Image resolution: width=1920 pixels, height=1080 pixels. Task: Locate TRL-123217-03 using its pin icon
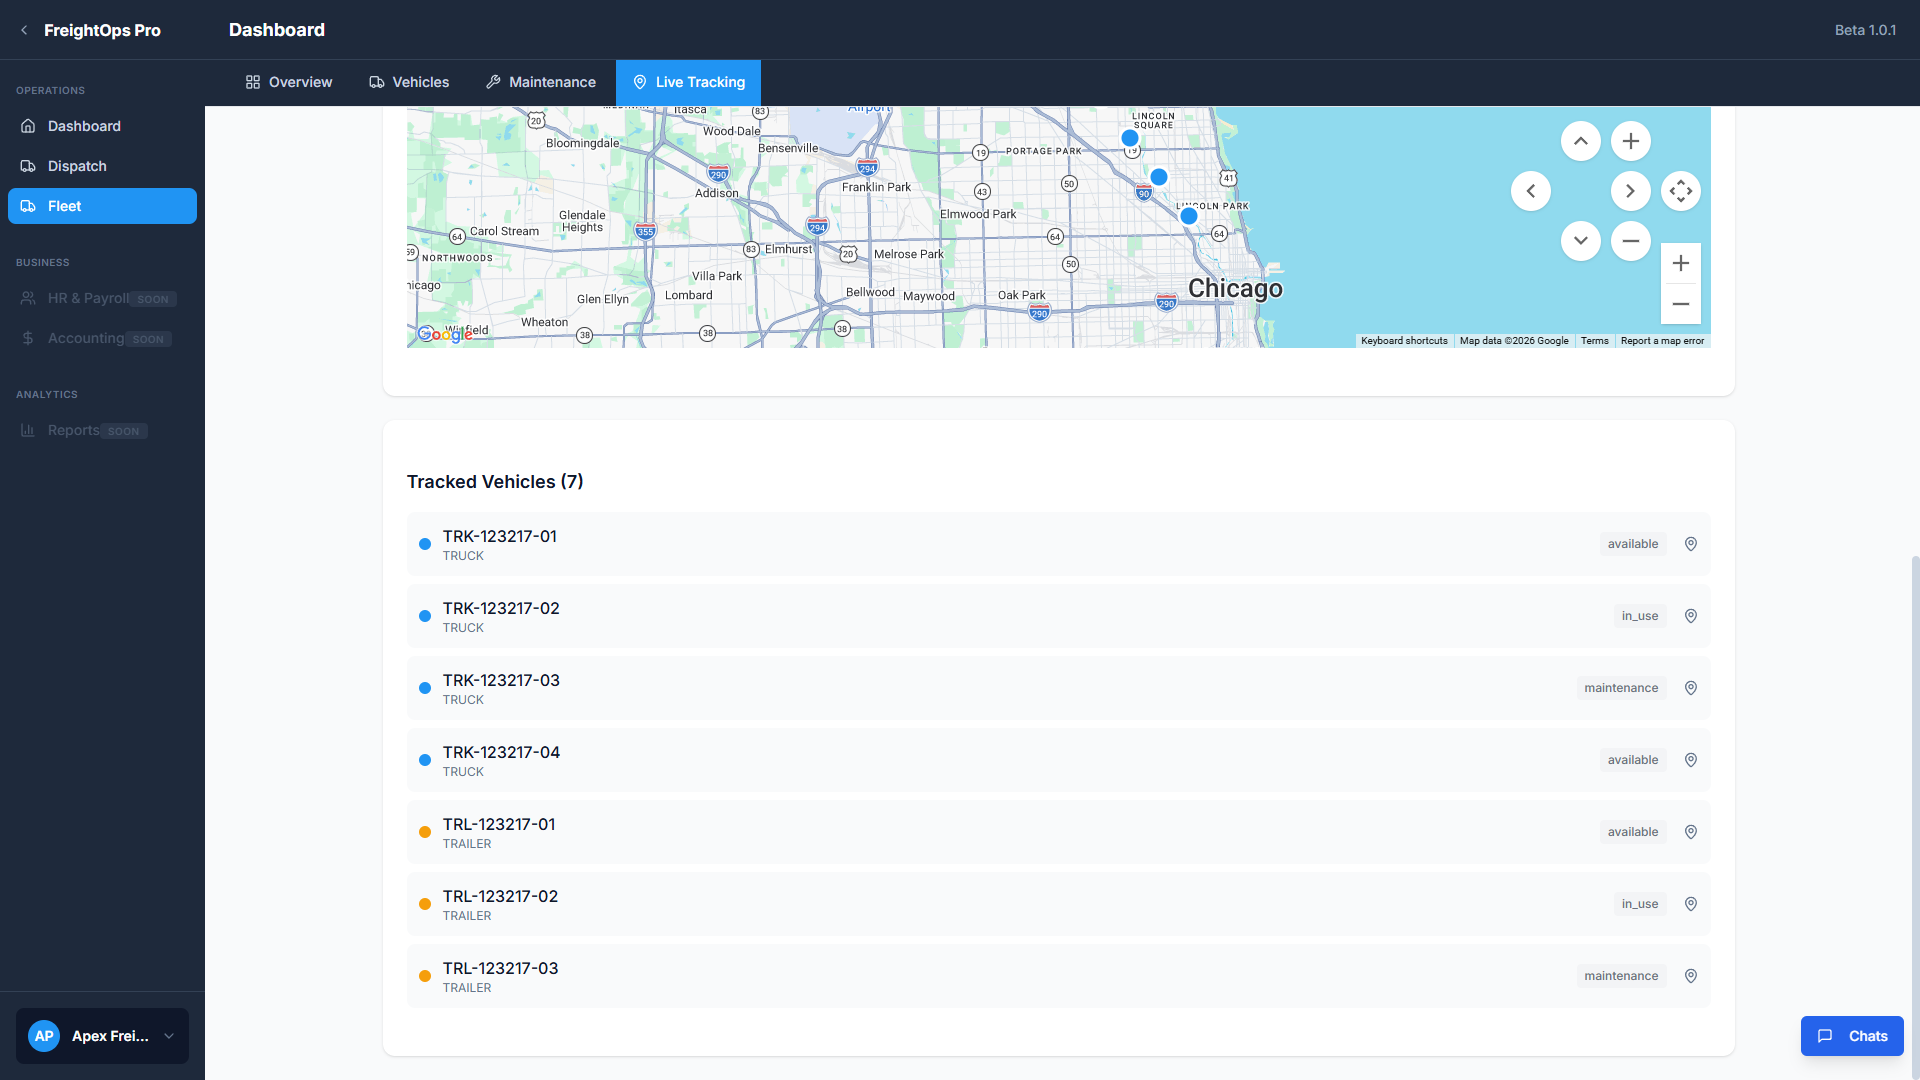pyautogui.click(x=1691, y=976)
